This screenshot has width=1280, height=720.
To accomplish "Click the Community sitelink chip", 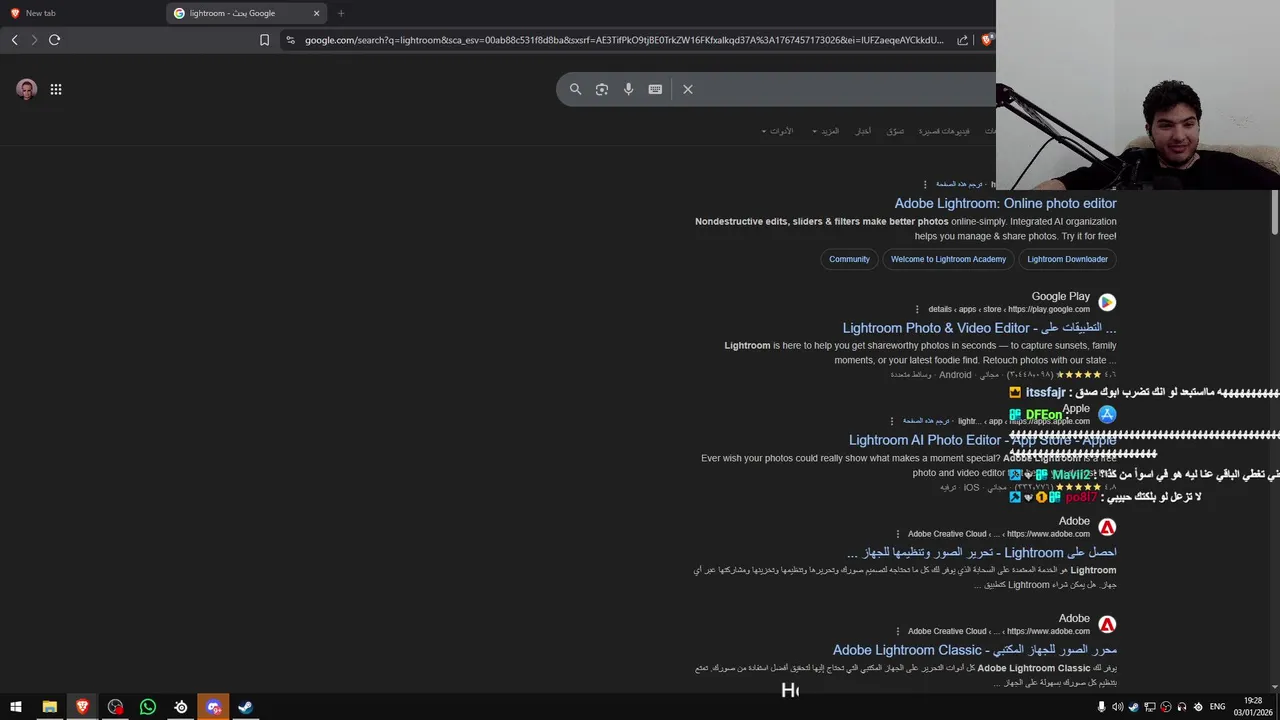I will pos(849,259).
